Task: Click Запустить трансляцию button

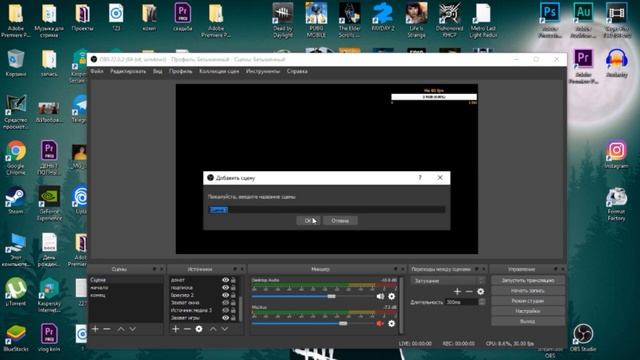Action: pos(528,280)
